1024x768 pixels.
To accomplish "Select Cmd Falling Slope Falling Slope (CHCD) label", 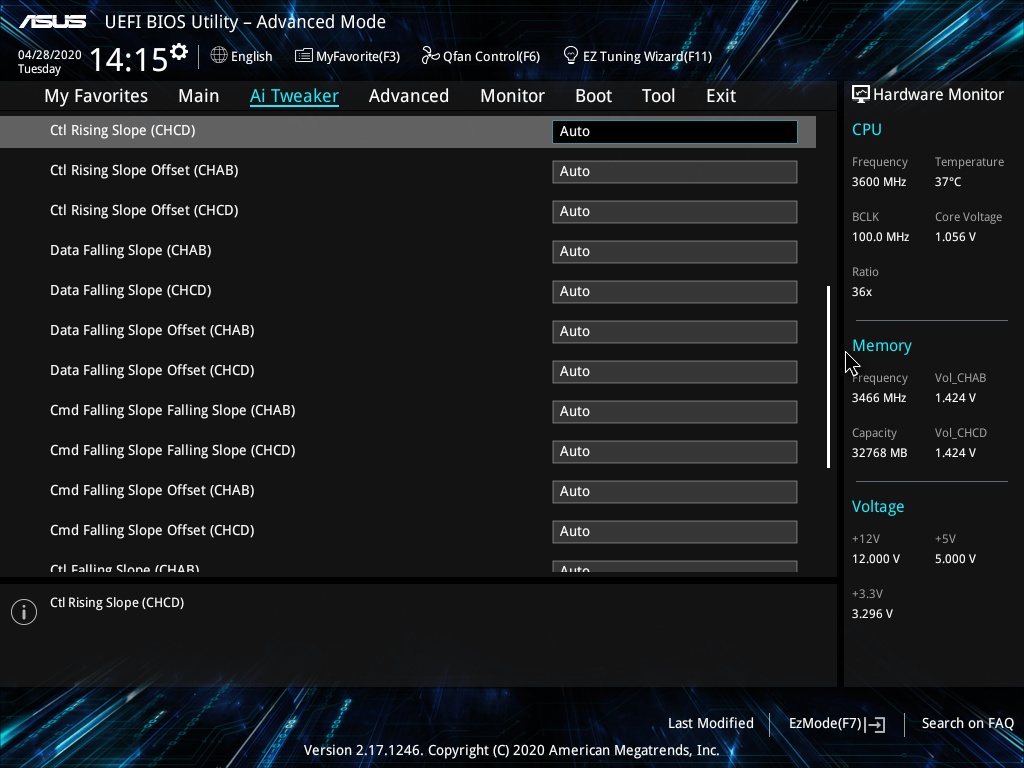I will pos(172,450).
